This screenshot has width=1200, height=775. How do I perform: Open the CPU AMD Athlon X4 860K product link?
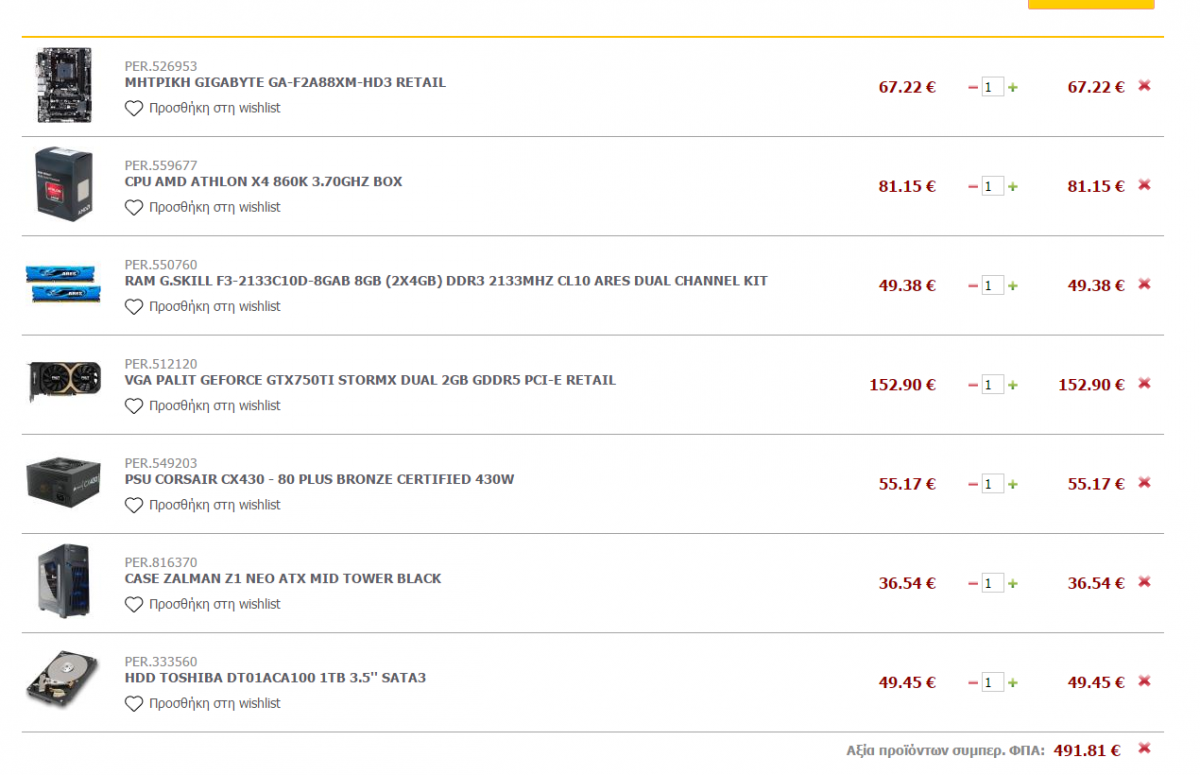[x=264, y=182]
